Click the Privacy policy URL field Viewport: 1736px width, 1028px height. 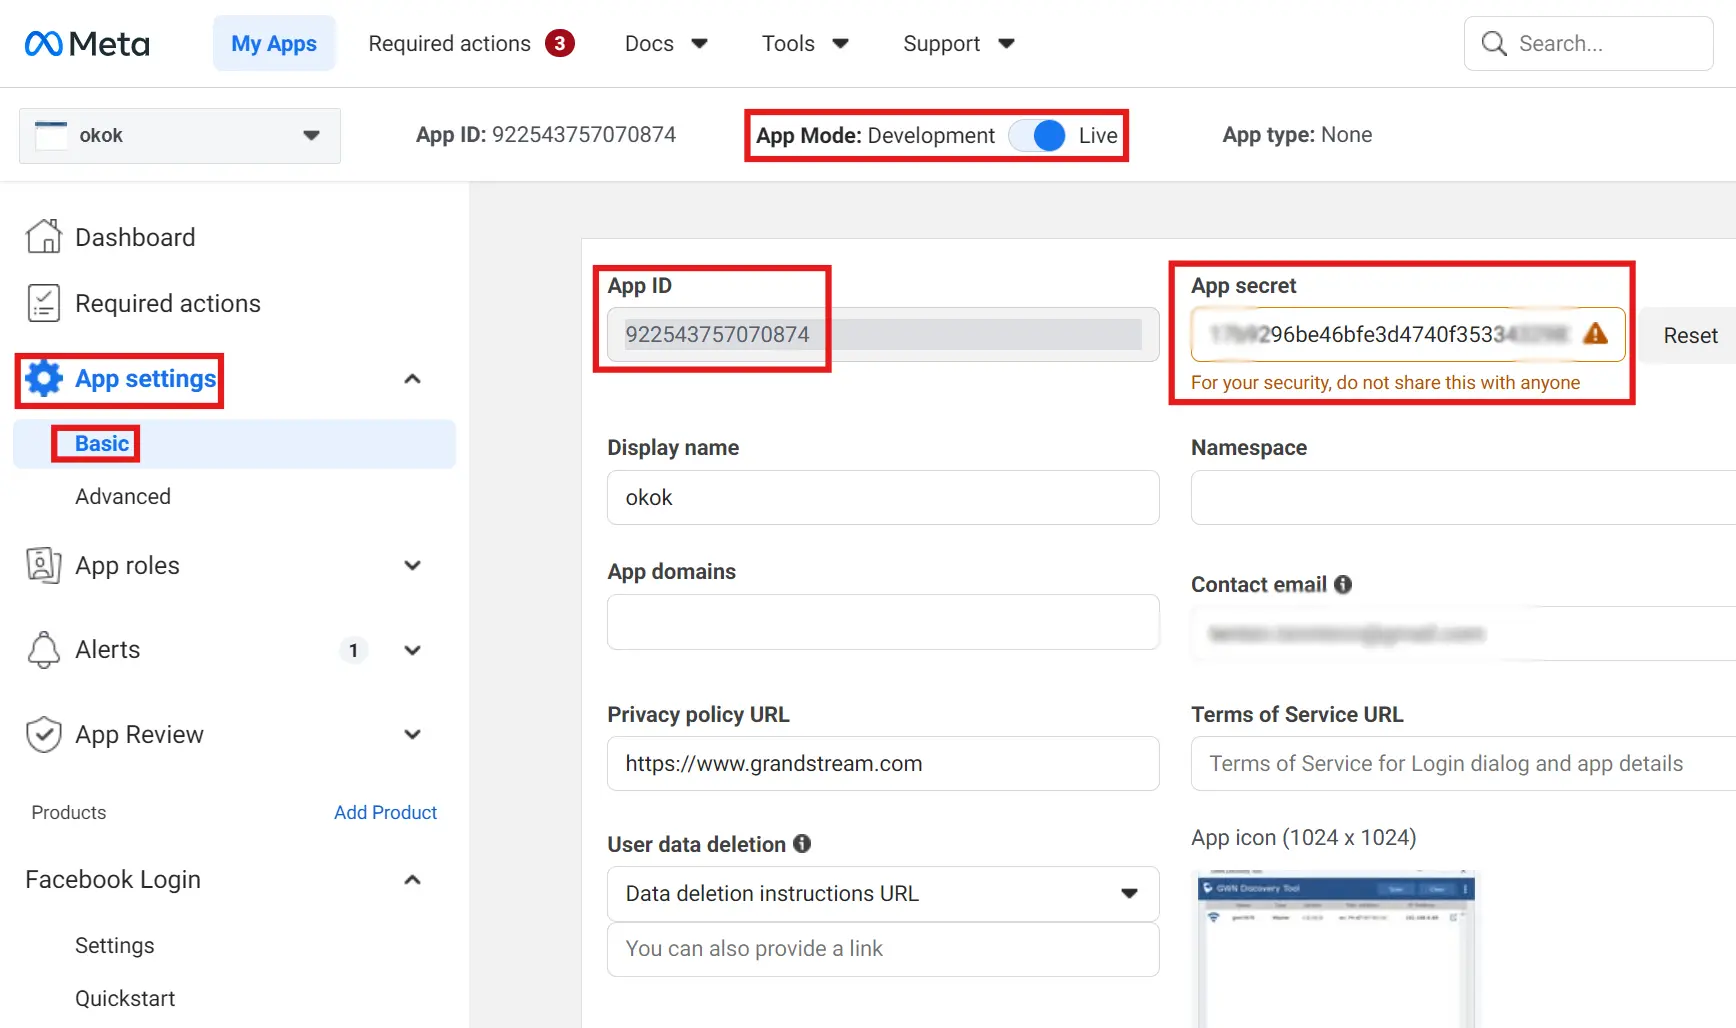coord(883,764)
